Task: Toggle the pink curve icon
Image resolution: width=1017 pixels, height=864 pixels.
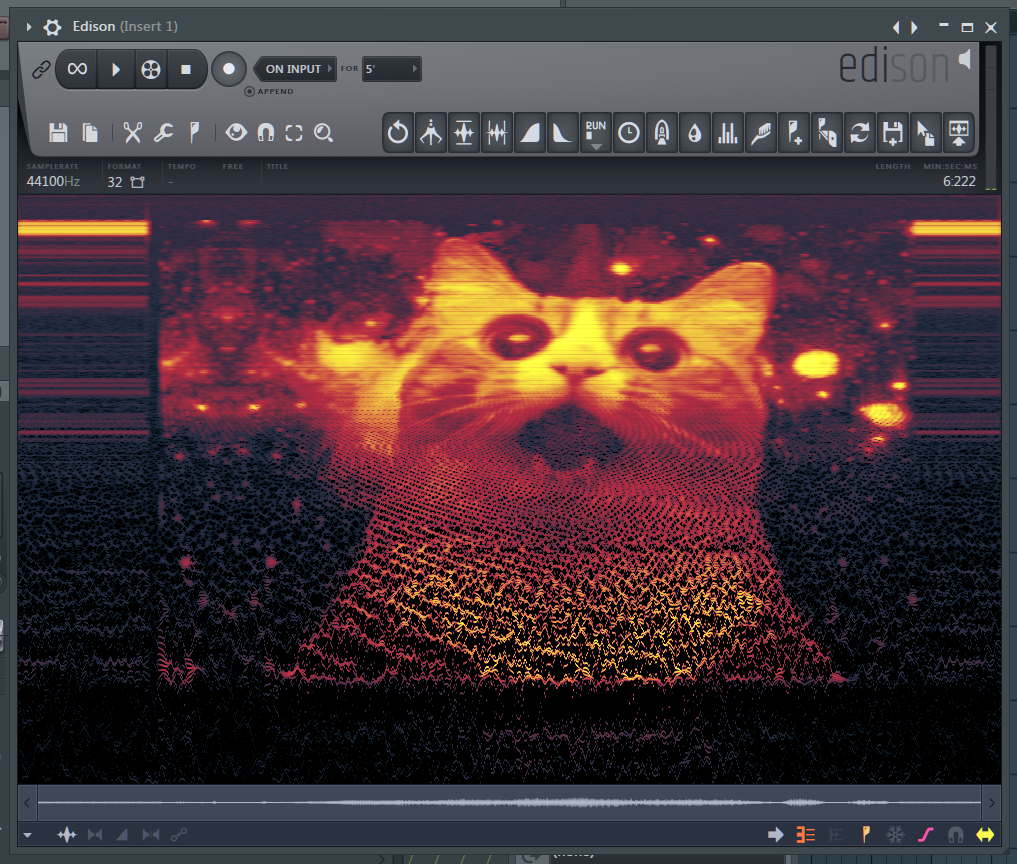Action: 926,835
